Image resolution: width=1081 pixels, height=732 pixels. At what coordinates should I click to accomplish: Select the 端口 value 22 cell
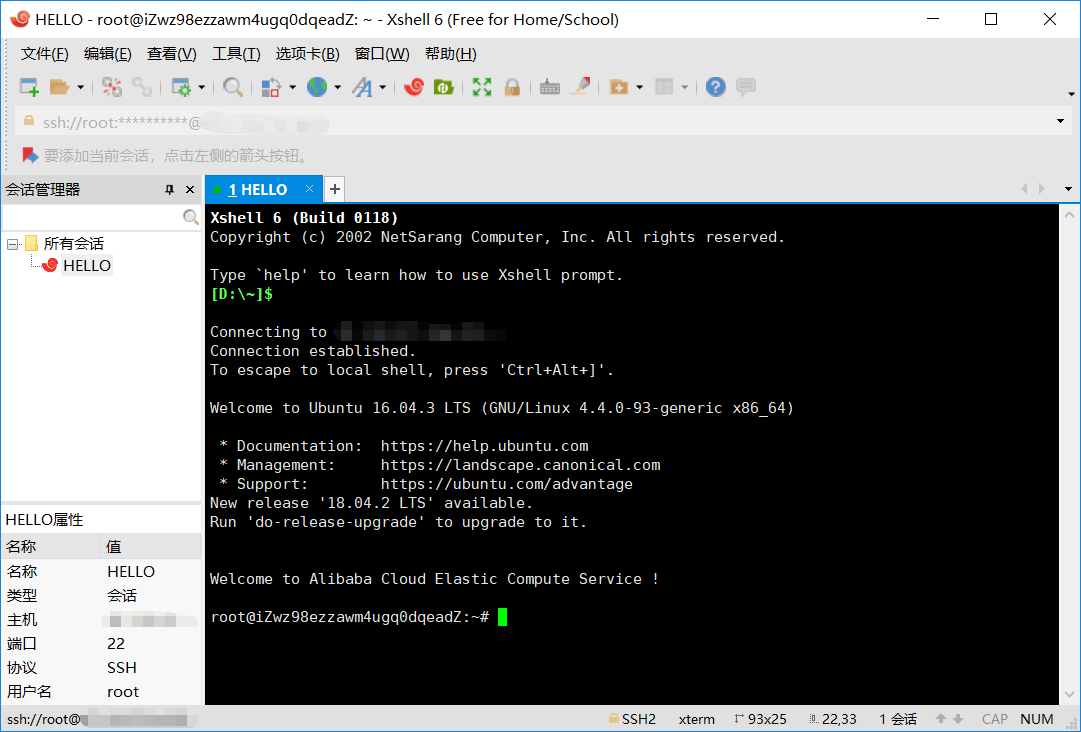click(151, 644)
